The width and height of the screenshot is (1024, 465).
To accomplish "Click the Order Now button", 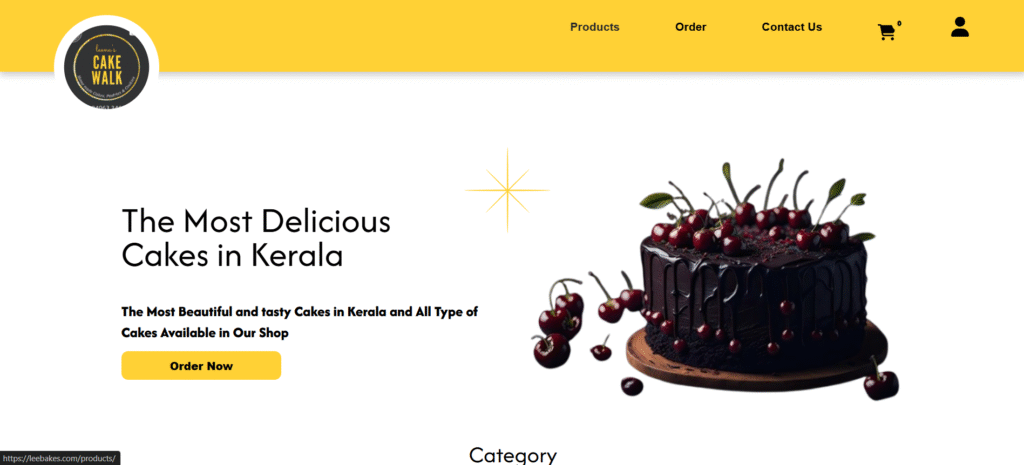I will 201,366.
